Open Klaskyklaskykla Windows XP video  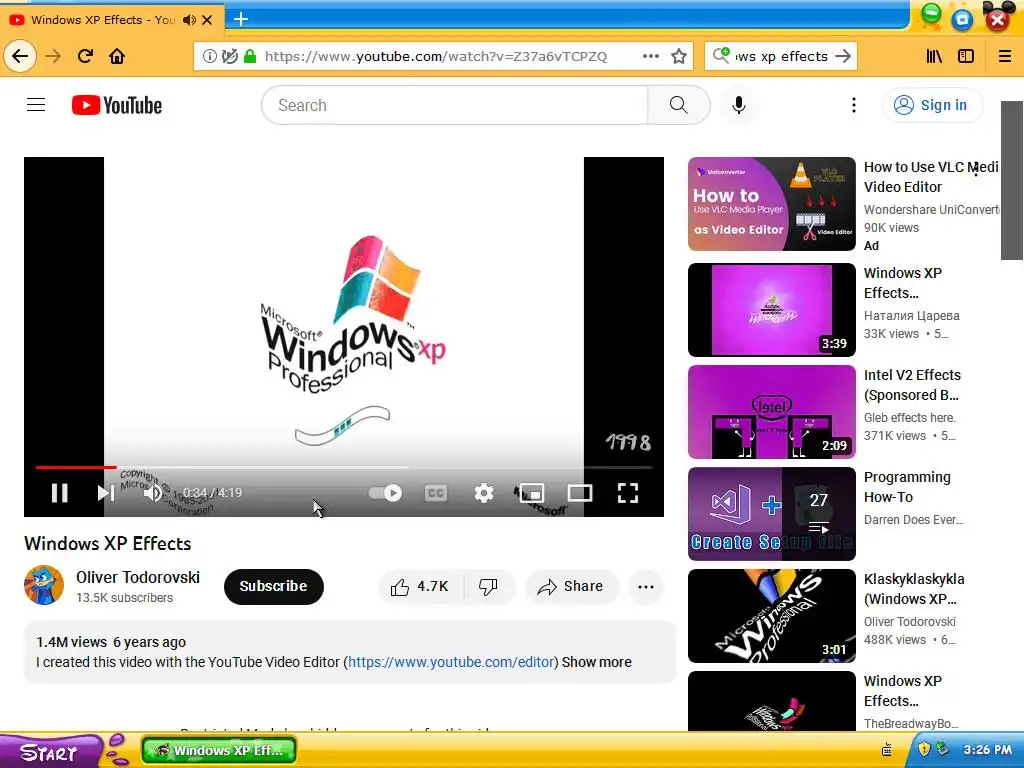tap(771, 616)
